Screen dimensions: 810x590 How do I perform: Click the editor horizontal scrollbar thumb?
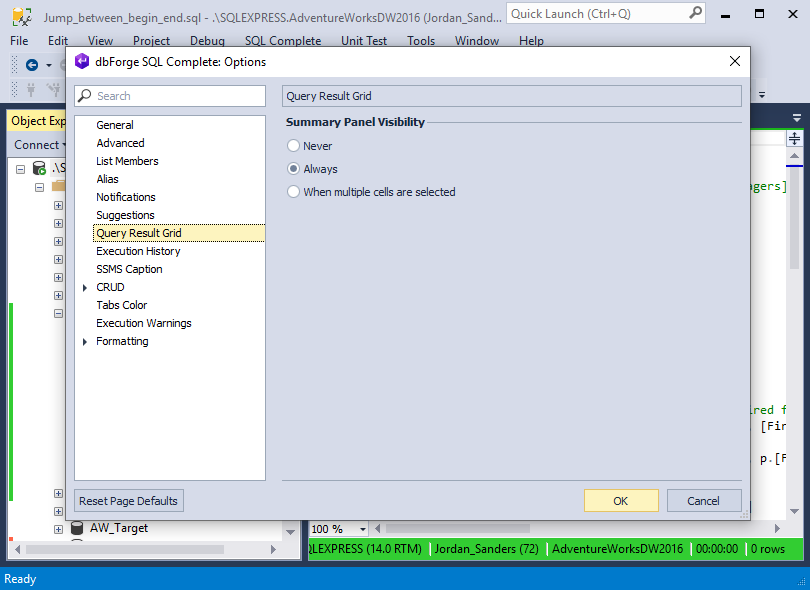coord(458,529)
